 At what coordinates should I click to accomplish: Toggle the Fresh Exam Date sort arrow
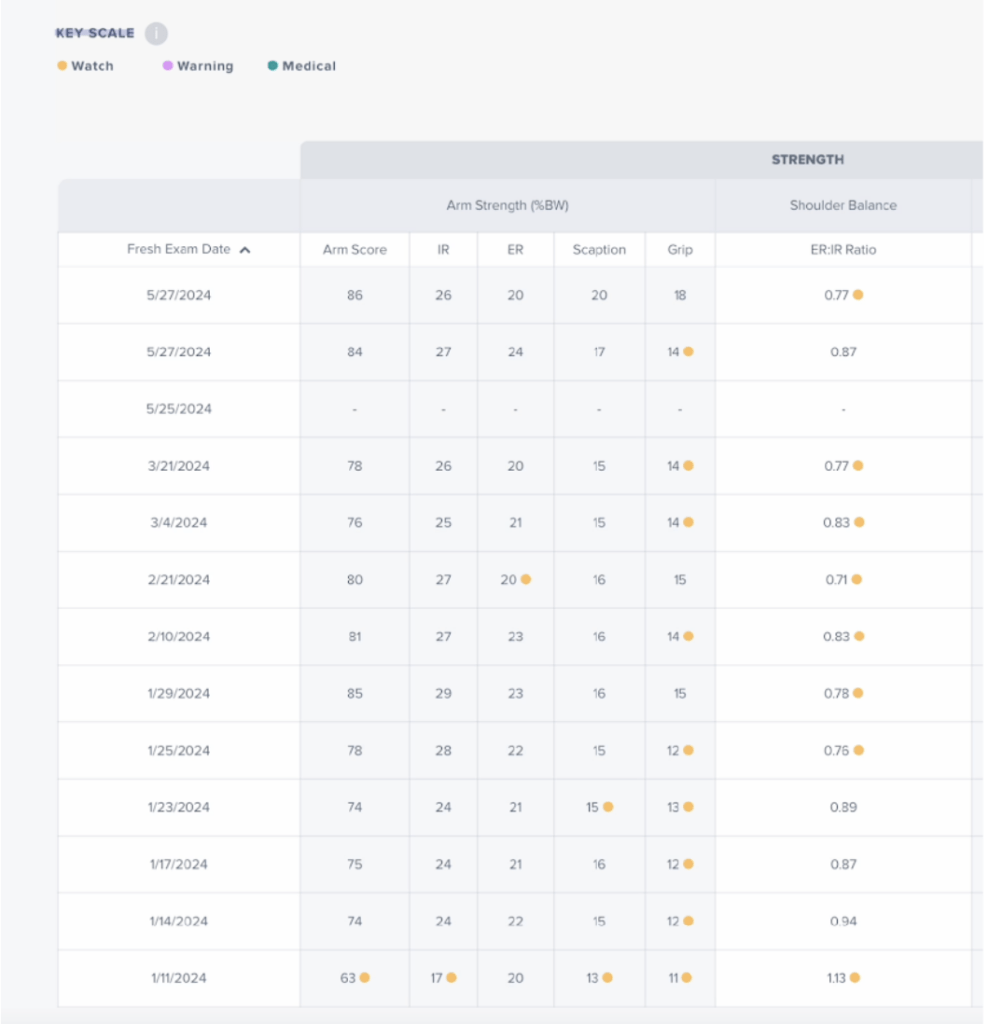(x=245, y=250)
